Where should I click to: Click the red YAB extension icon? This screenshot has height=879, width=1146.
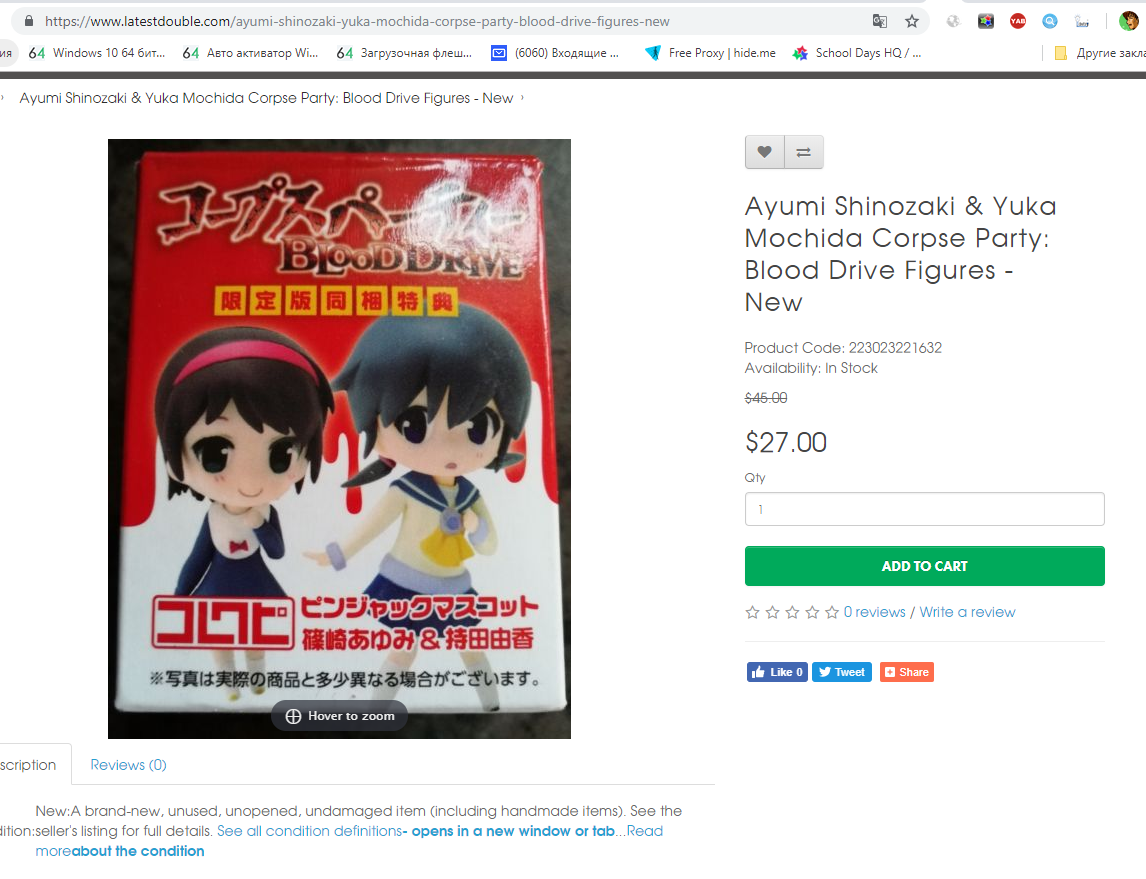tap(1017, 21)
